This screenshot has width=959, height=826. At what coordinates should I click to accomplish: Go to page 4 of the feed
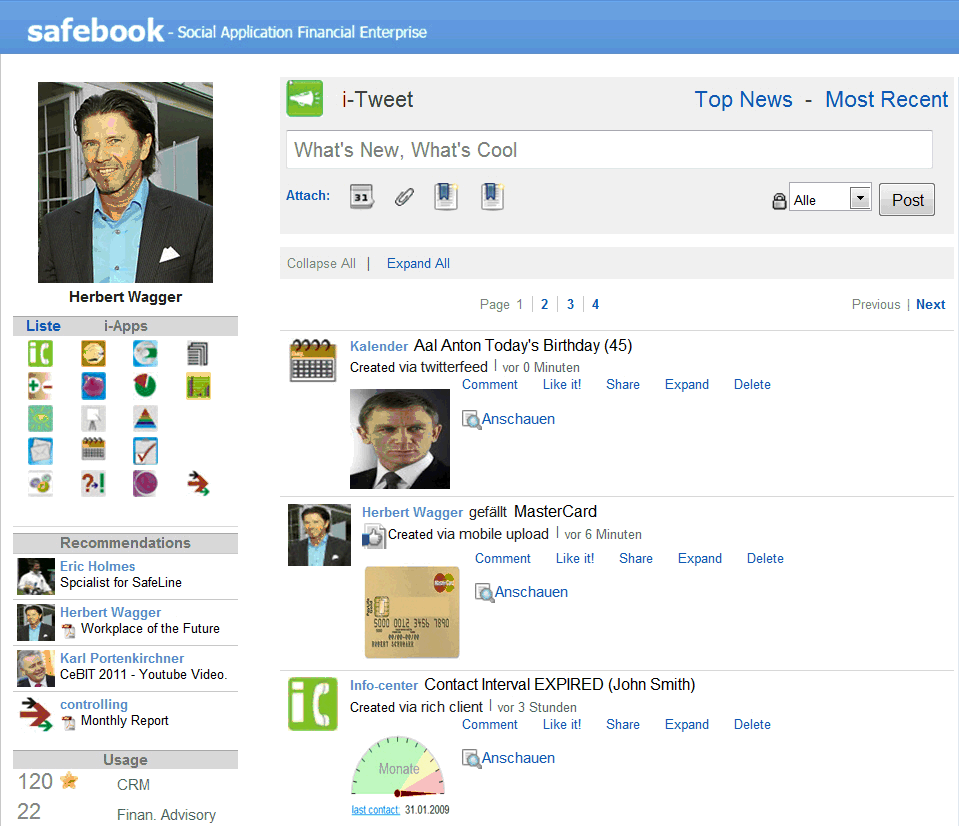(x=595, y=304)
